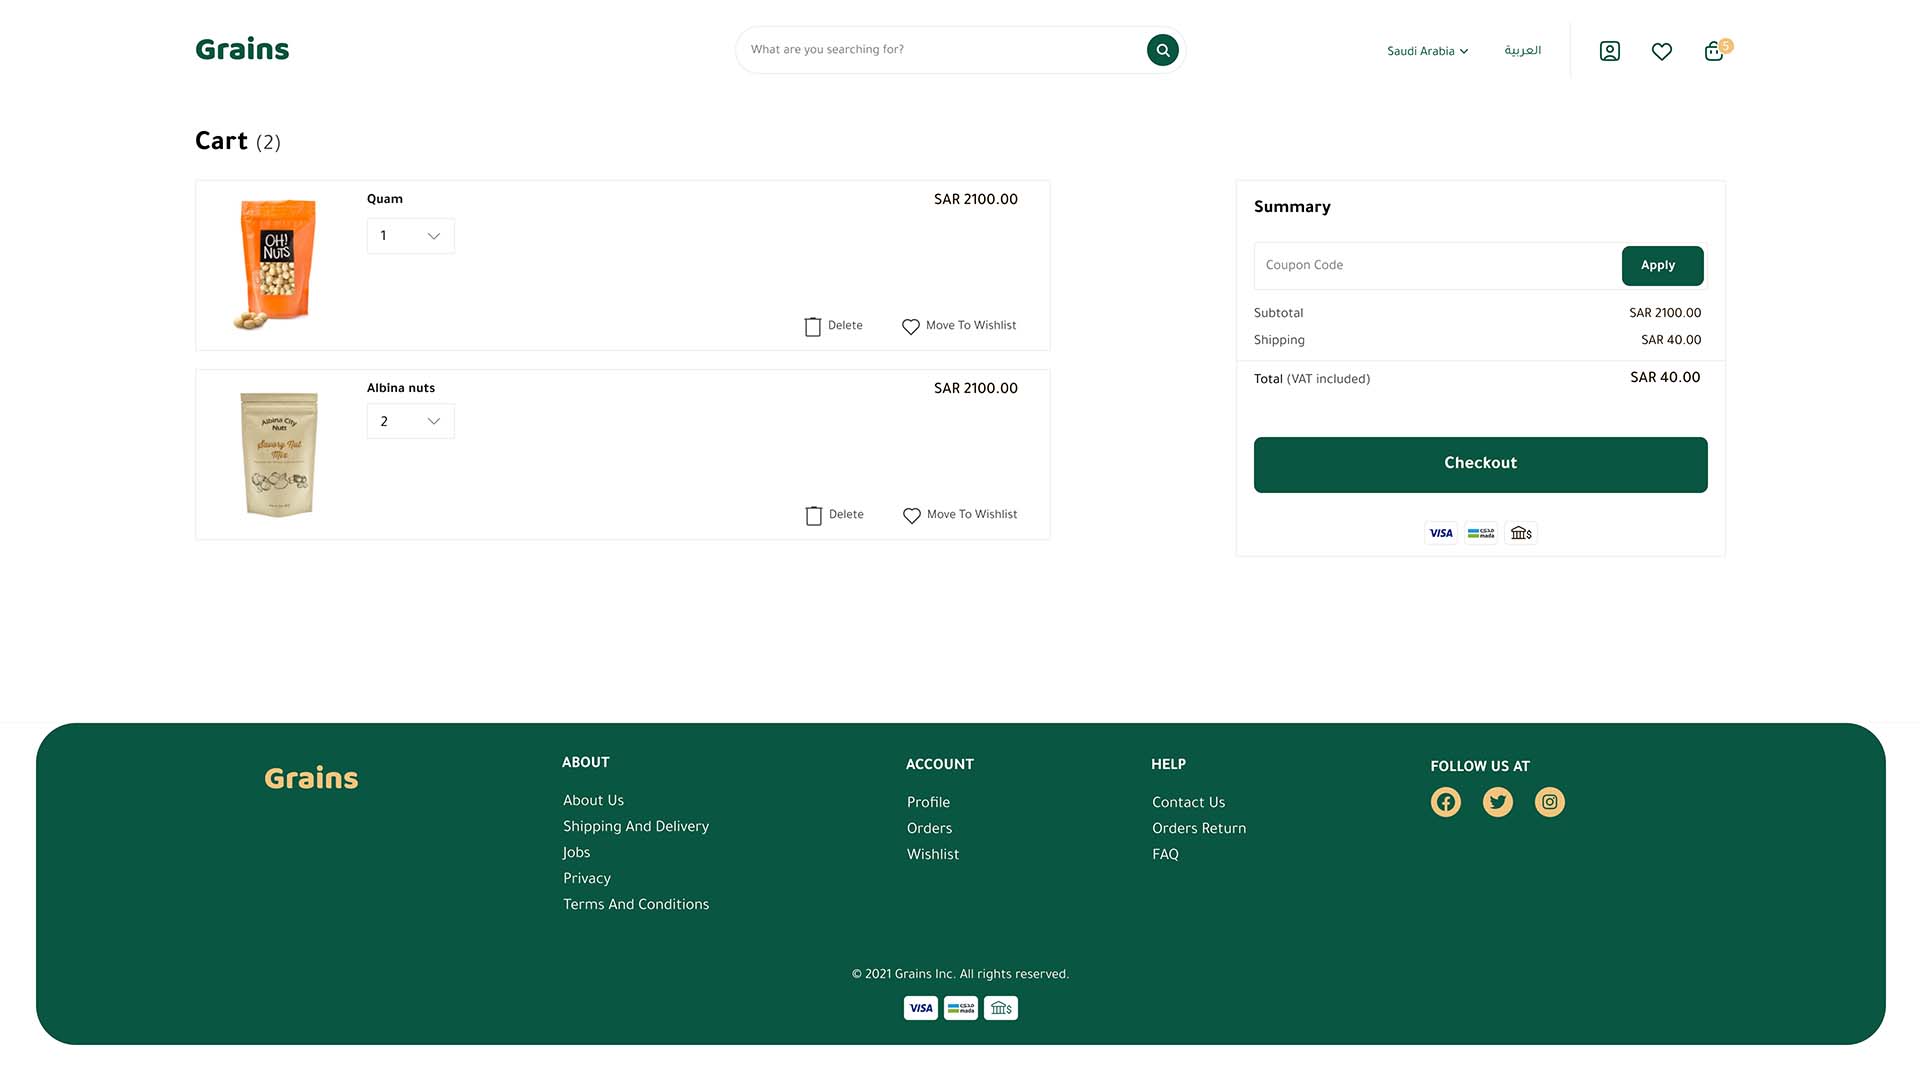This screenshot has width=1921, height=1080.
Task: Click the trash icon for Quam
Action: coord(813,327)
